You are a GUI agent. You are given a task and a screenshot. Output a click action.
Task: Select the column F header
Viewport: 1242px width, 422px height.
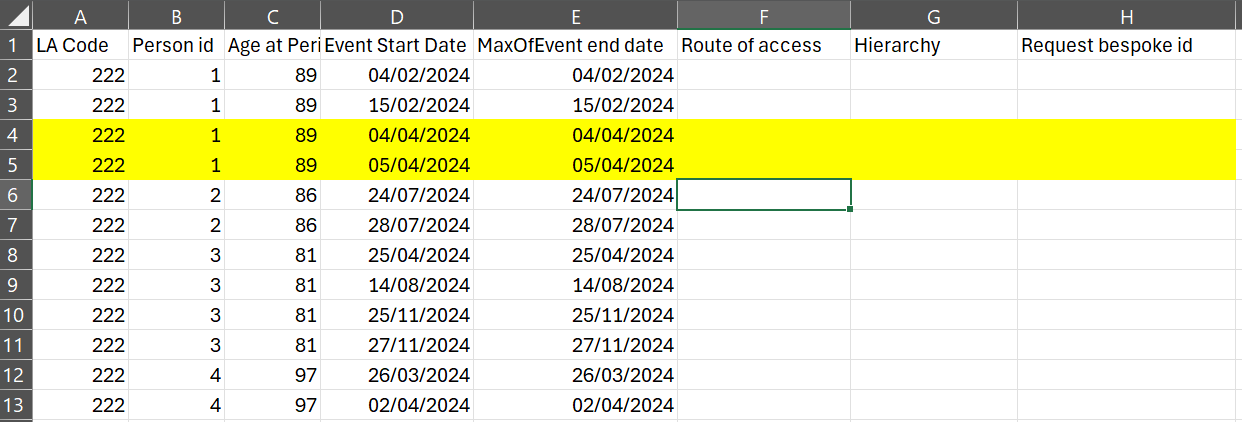tap(763, 15)
